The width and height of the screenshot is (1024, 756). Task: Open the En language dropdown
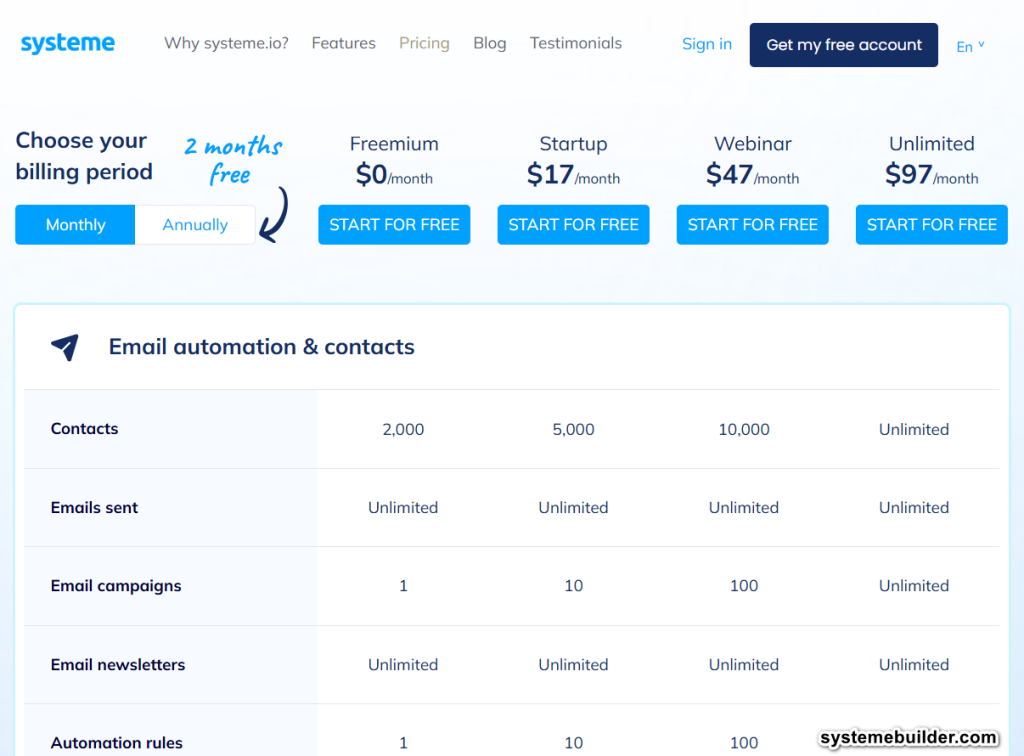click(x=966, y=45)
